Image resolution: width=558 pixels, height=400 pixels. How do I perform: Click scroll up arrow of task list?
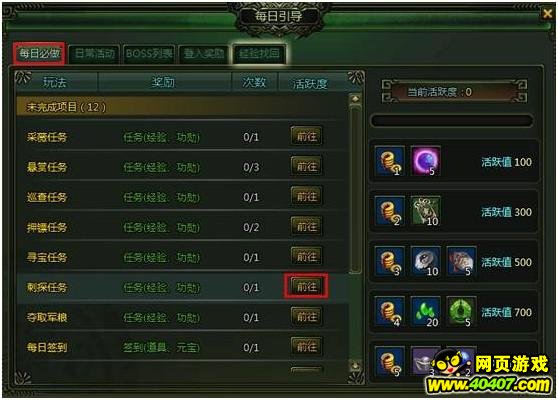click(355, 99)
